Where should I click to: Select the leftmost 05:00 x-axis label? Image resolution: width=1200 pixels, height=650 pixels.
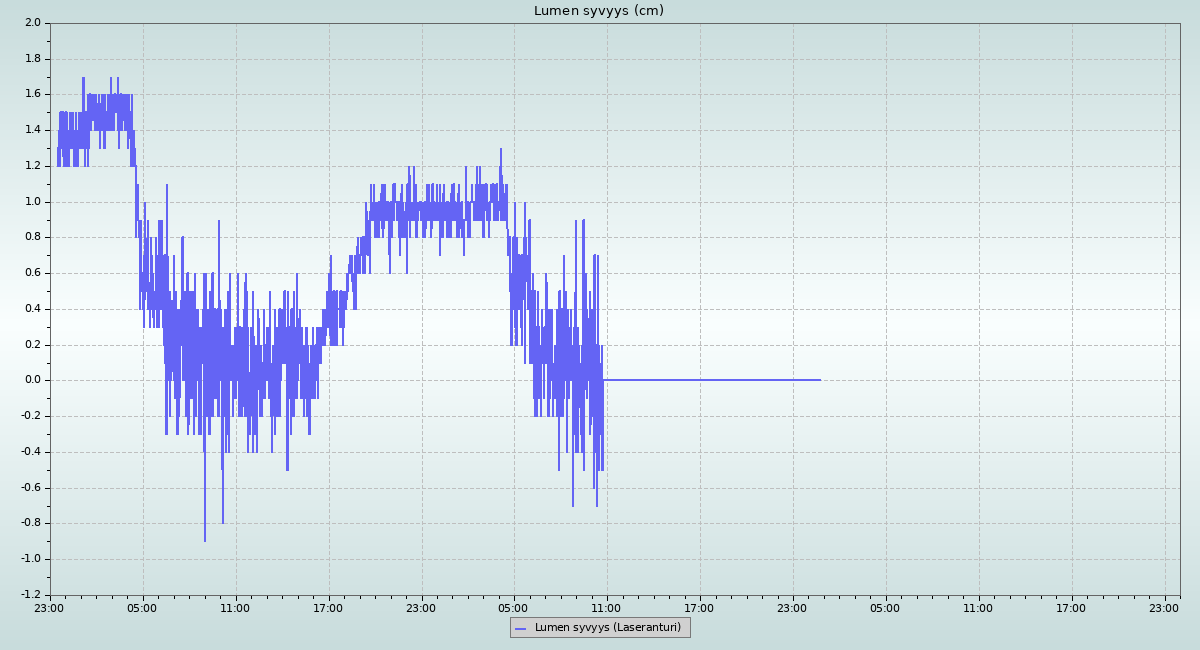(x=143, y=607)
